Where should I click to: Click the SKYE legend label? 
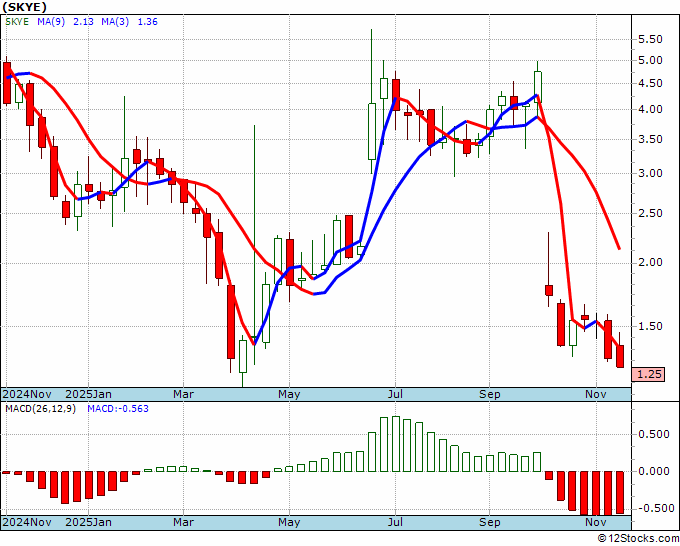pyautogui.click(x=17, y=22)
